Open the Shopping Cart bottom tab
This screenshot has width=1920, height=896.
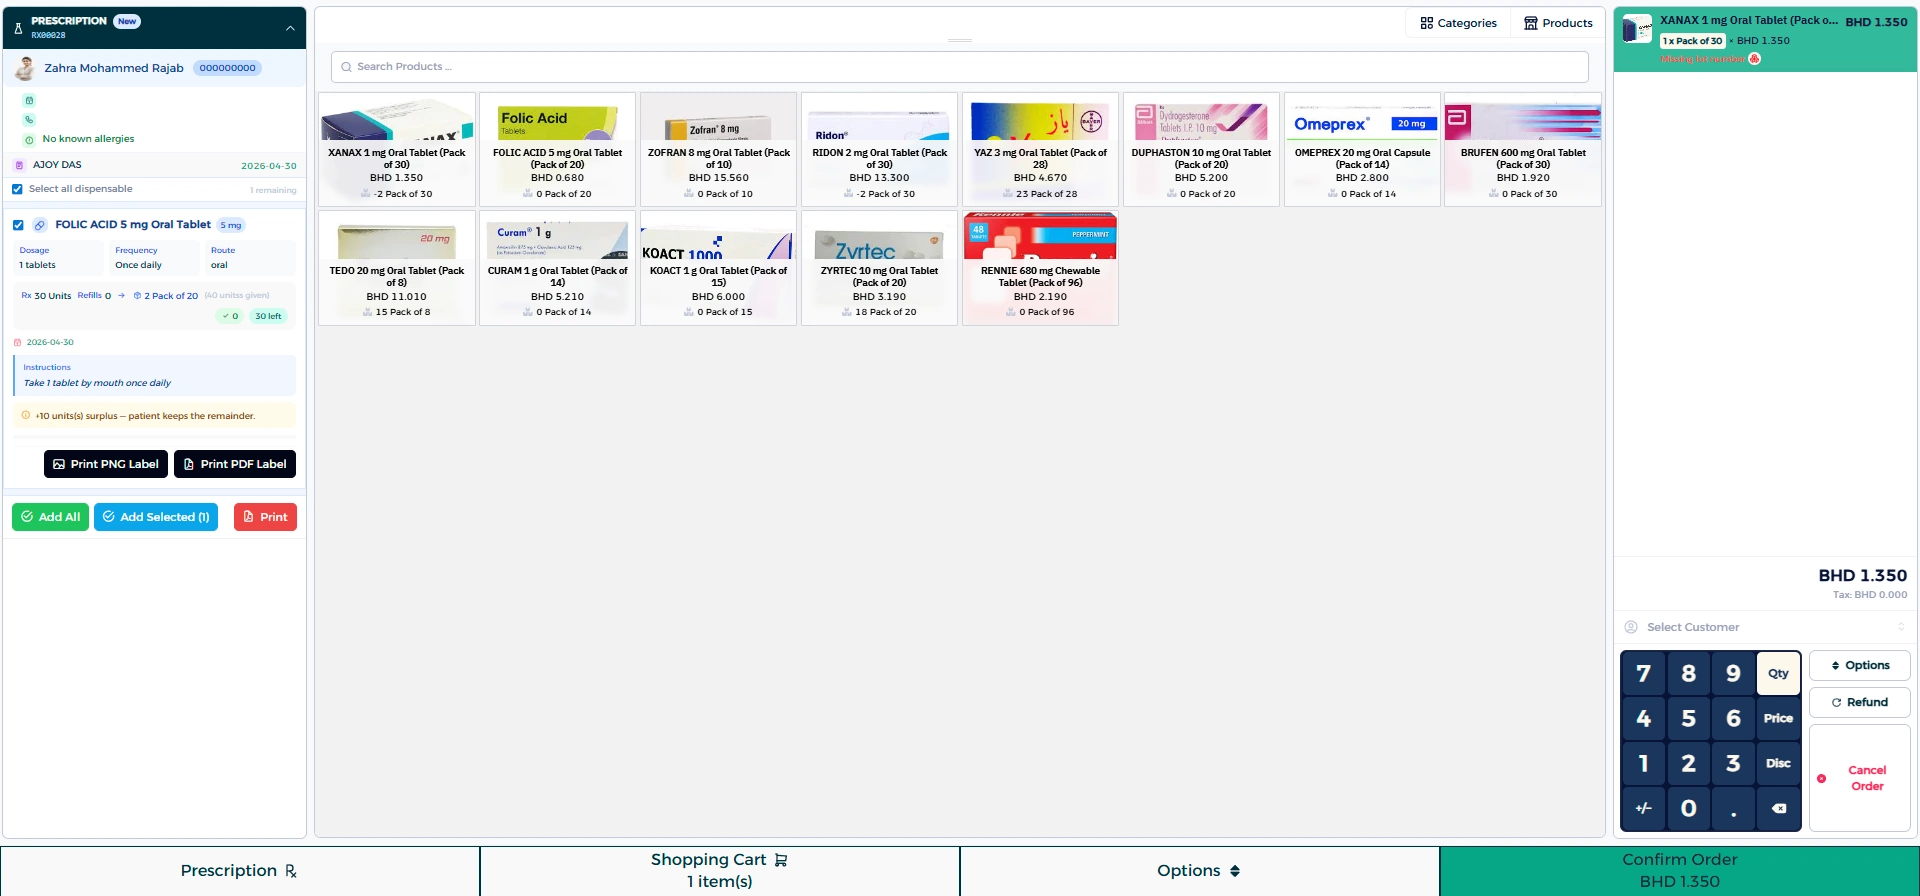pyautogui.click(x=720, y=871)
